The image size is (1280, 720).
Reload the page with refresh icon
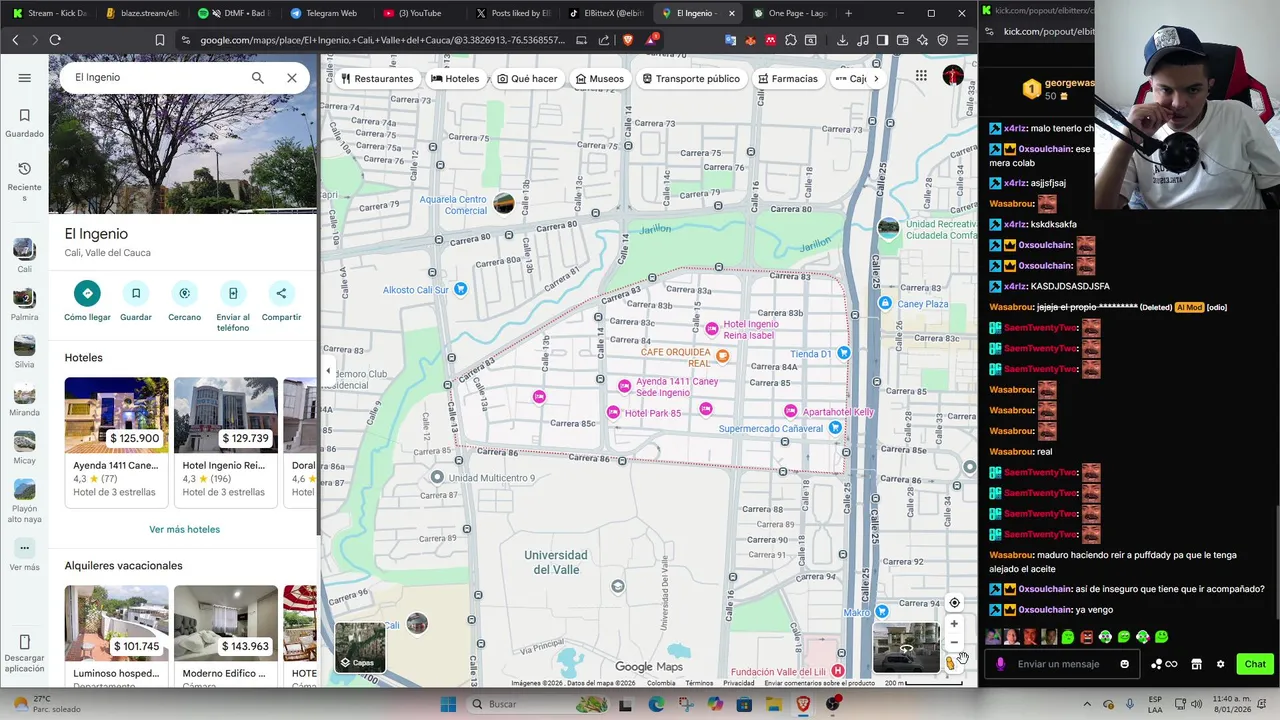pos(55,40)
